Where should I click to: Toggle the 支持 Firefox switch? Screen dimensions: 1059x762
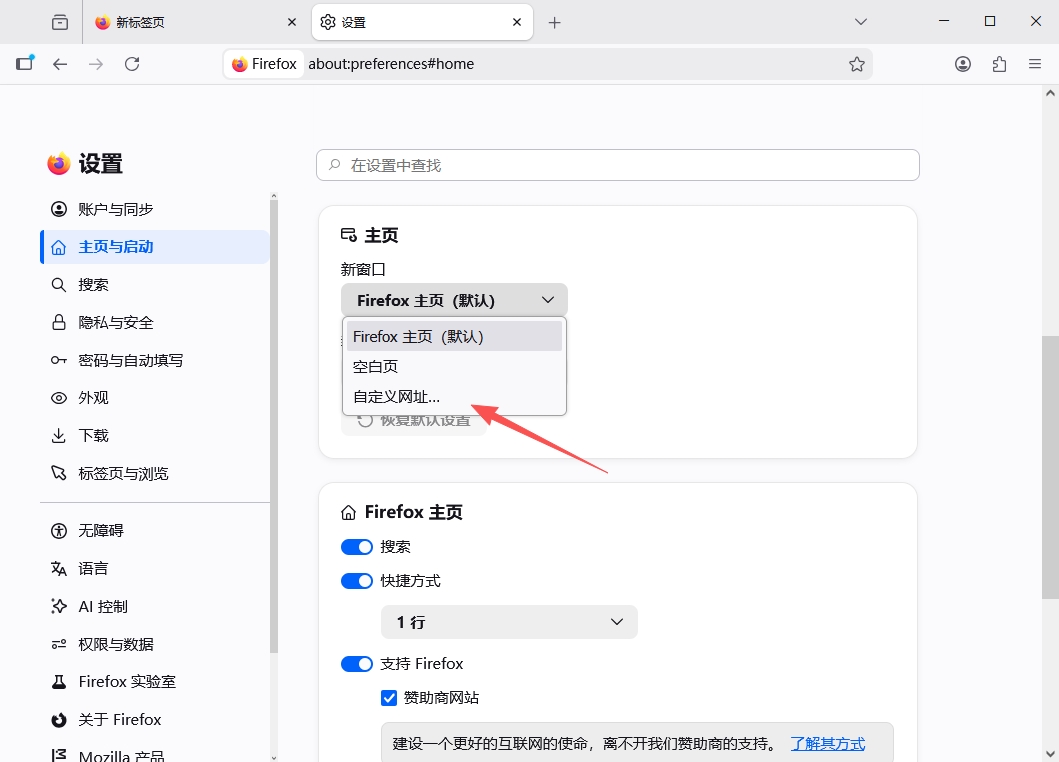pyautogui.click(x=357, y=664)
